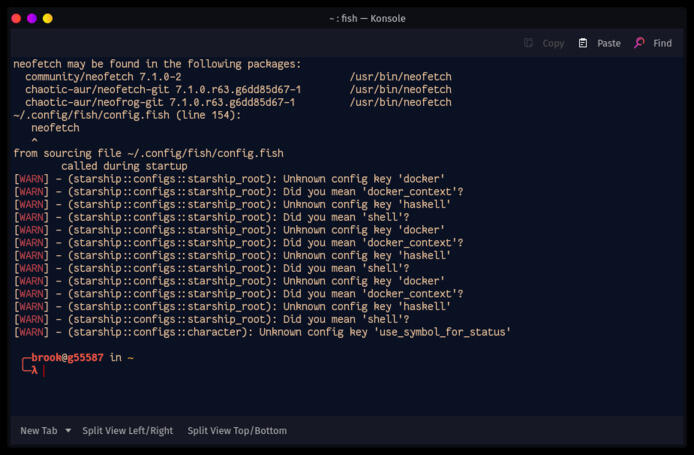The height and width of the screenshot is (455, 694).
Task: Click the purple window control button
Action: 32,18
